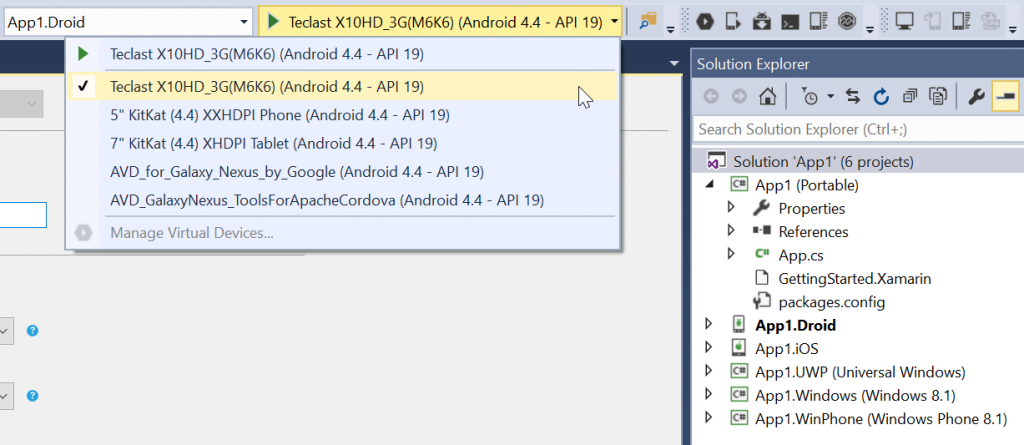The height and width of the screenshot is (445, 1024).
Task: Toggle Preview Selected Items button
Action: coord(1005,97)
